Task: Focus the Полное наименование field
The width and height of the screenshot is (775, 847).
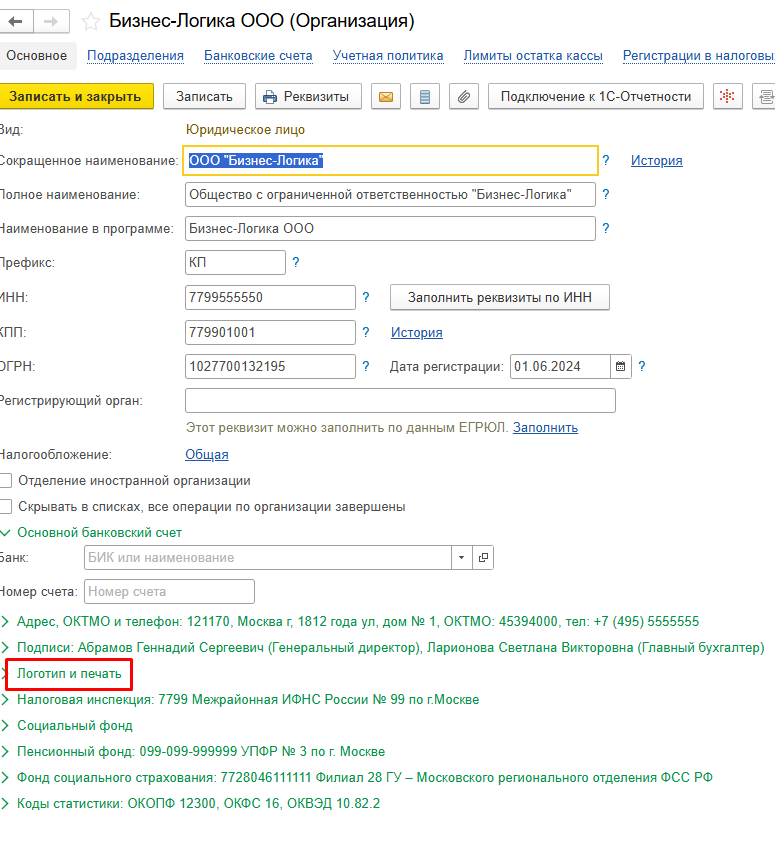Action: [390, 194]
